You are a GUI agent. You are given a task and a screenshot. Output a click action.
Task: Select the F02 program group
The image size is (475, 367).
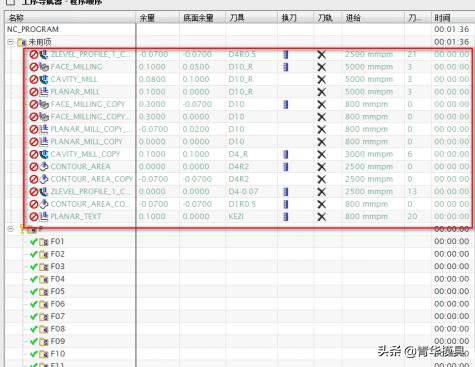point(57,254)
